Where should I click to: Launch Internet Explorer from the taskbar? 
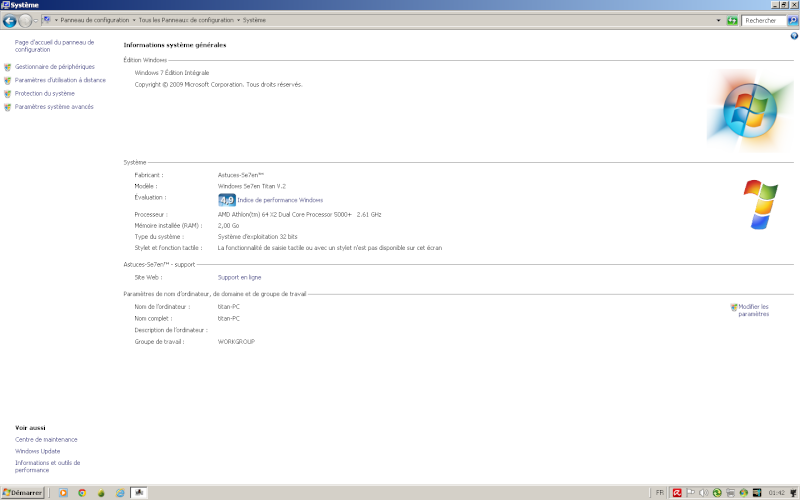click(x=120, y=493)
